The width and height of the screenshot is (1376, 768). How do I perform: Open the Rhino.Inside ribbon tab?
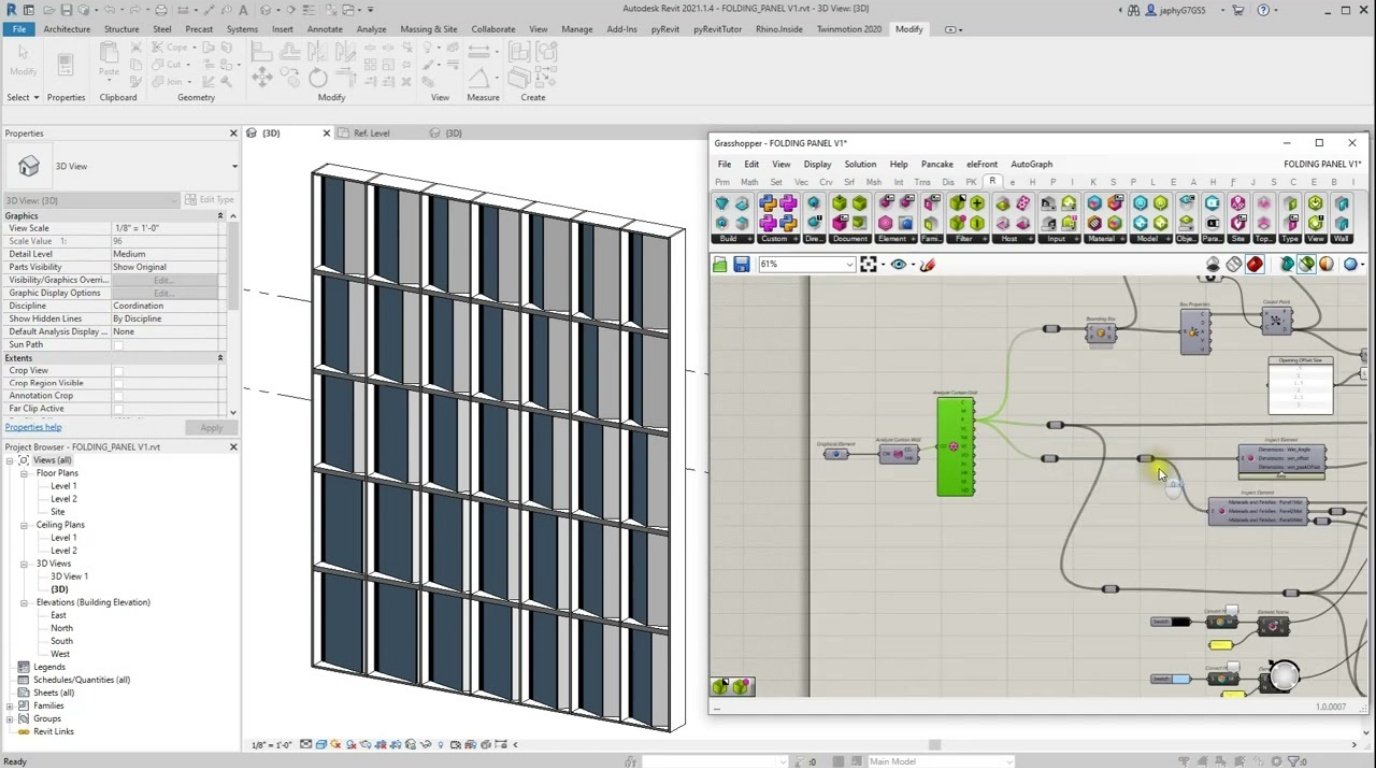coord(780,29)
